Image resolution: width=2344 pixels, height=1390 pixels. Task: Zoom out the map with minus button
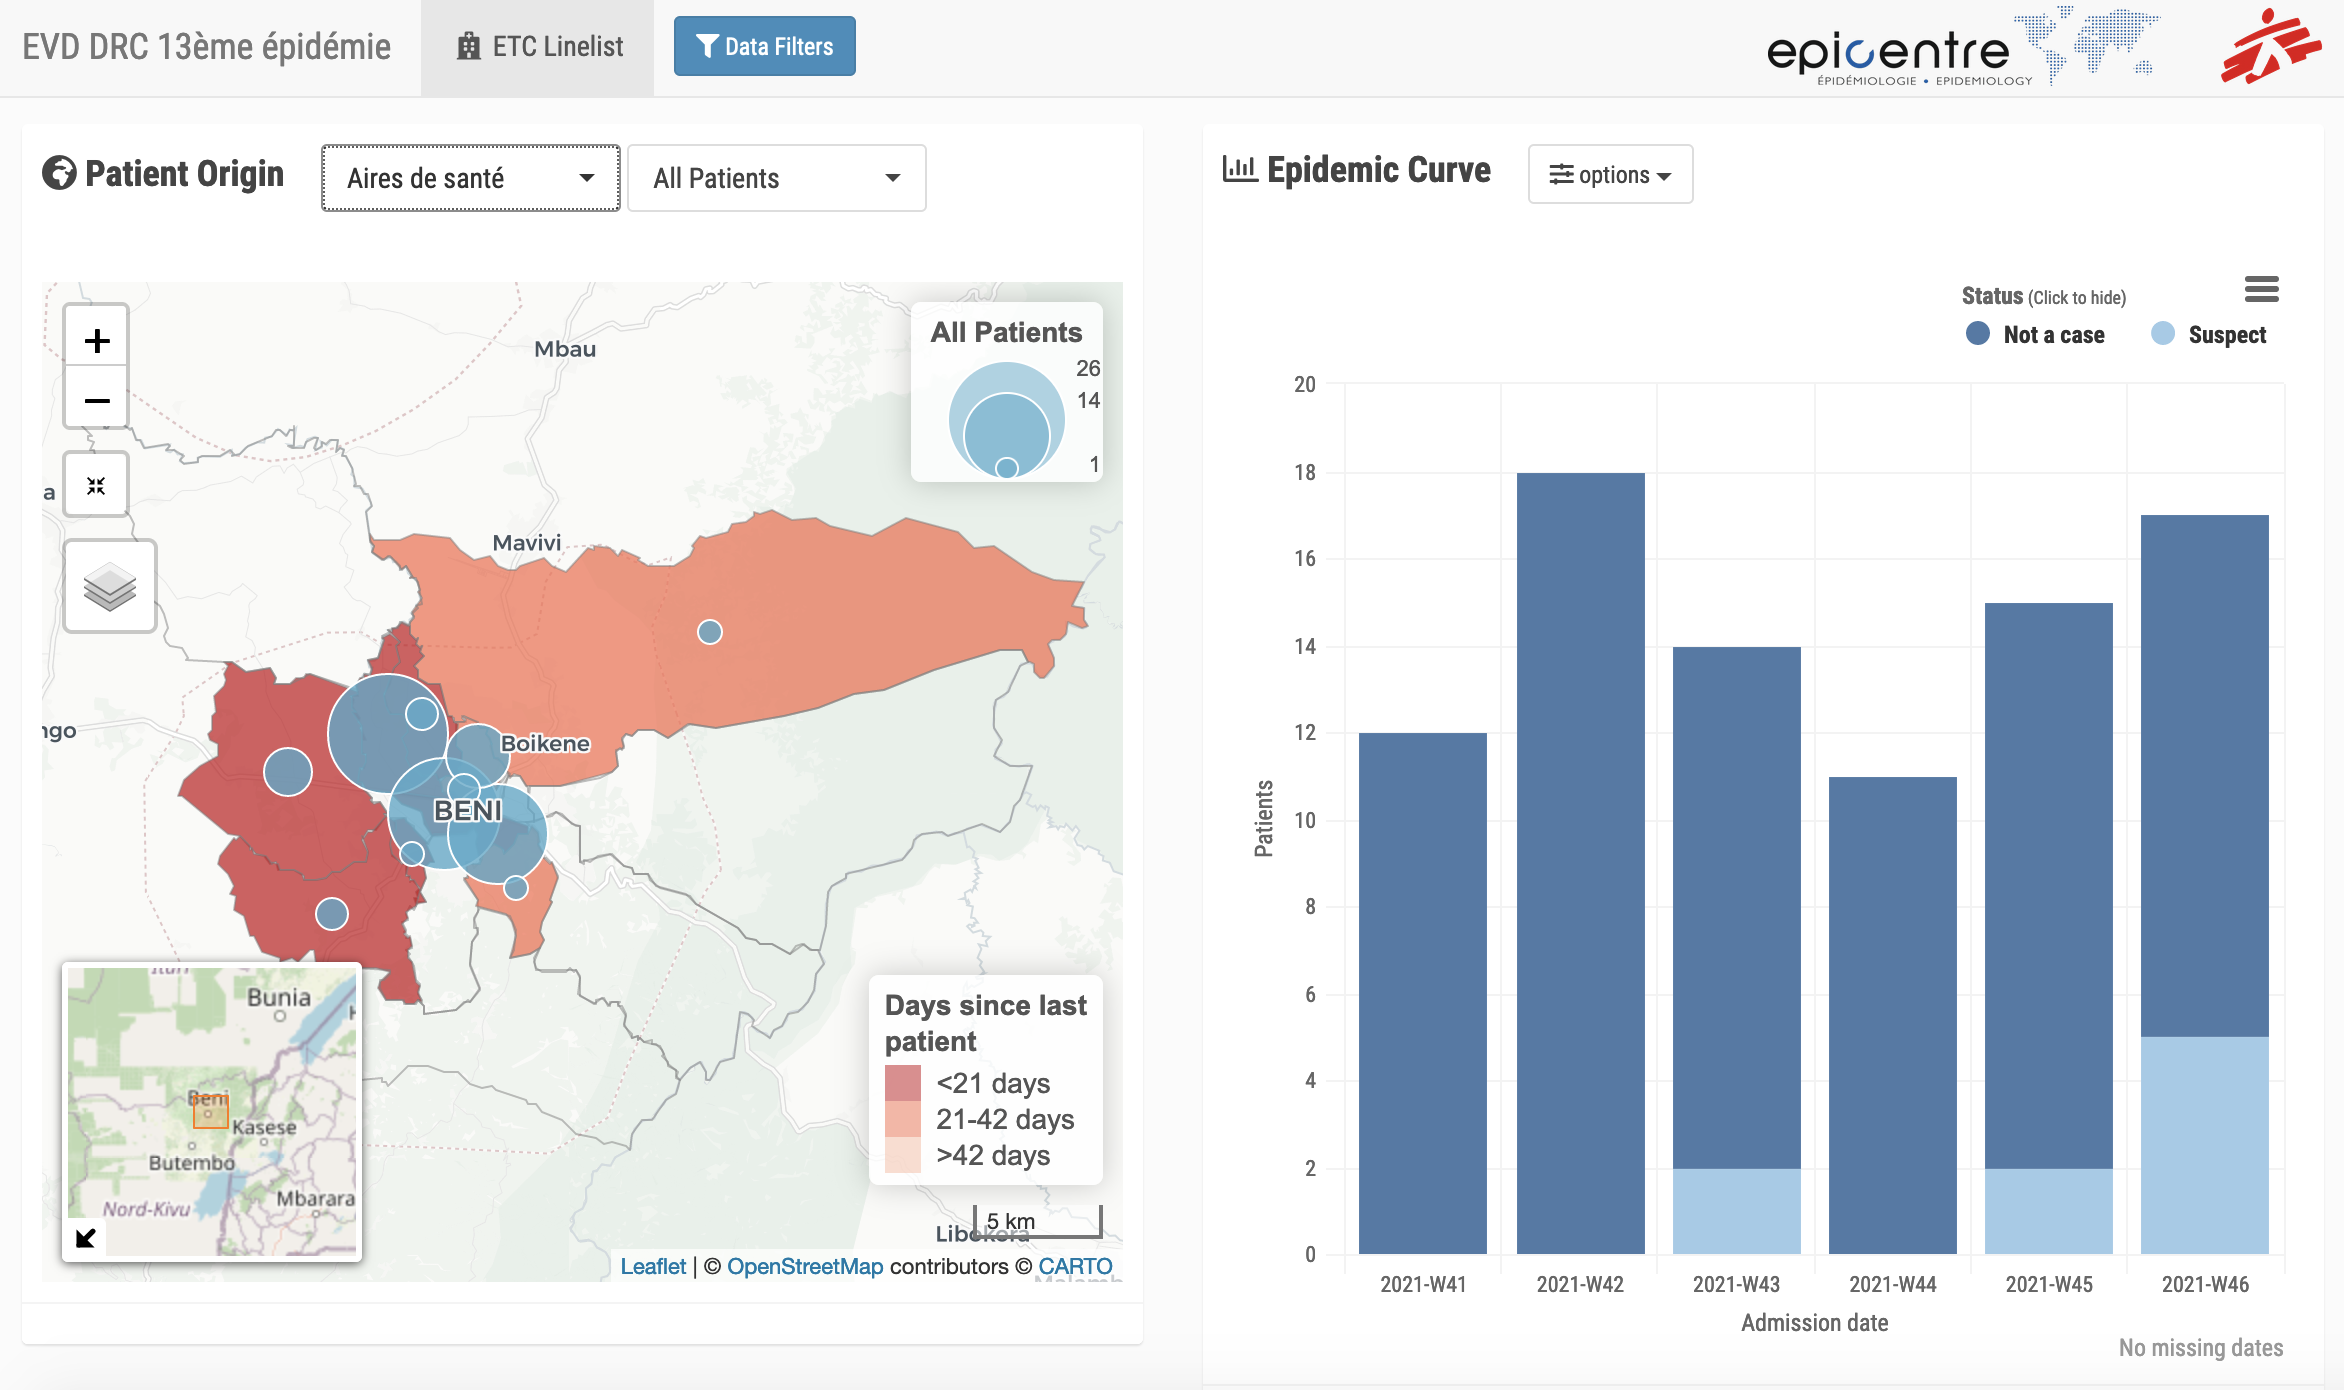point(97,400)
